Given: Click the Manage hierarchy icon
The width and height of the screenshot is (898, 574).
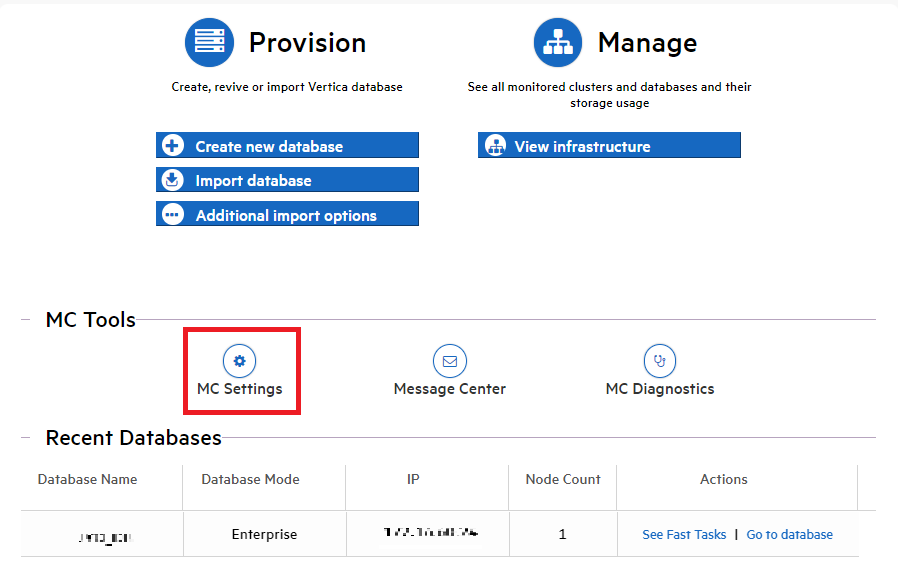Looking at the screenshot, I should [x=558, y=43].
